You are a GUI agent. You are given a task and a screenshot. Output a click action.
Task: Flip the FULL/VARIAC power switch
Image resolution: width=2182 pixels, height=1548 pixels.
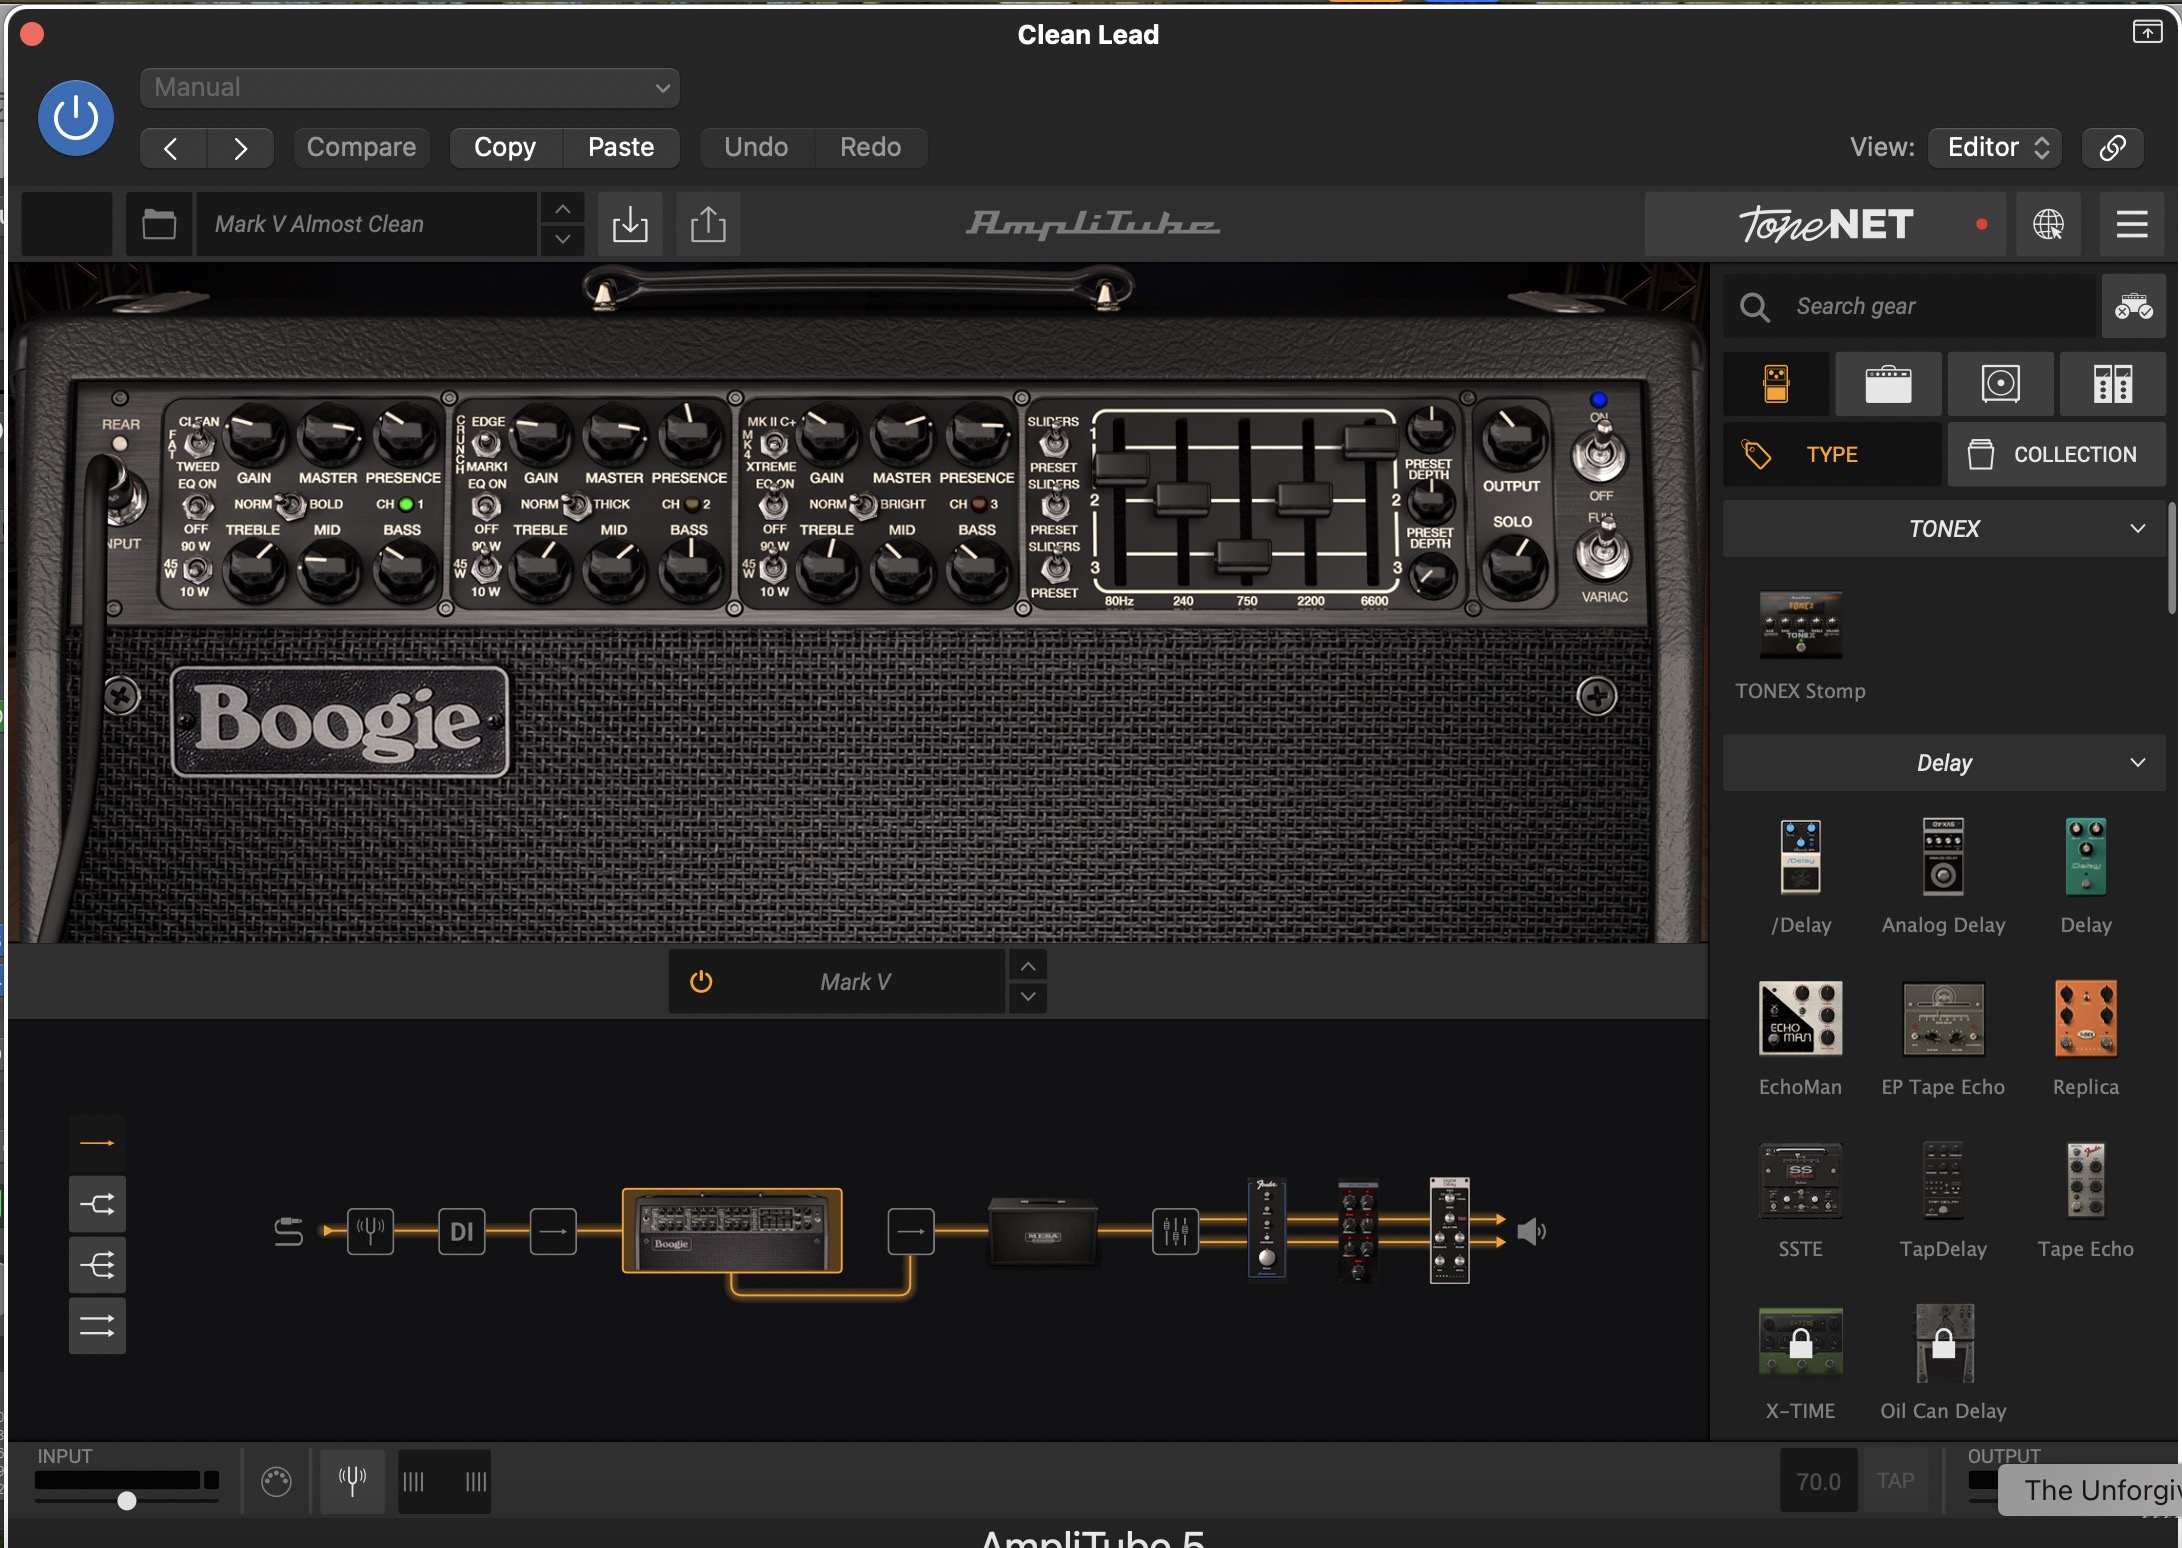tap(1603, 550)
